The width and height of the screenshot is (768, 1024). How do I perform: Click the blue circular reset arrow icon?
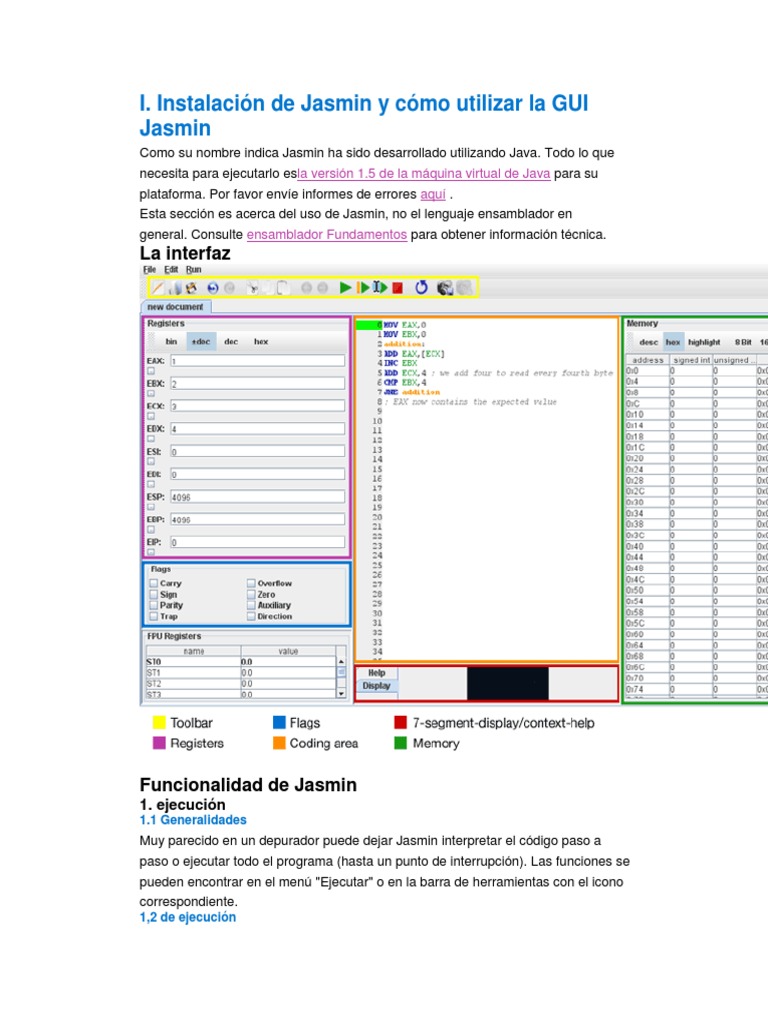[x=421, y=287]
